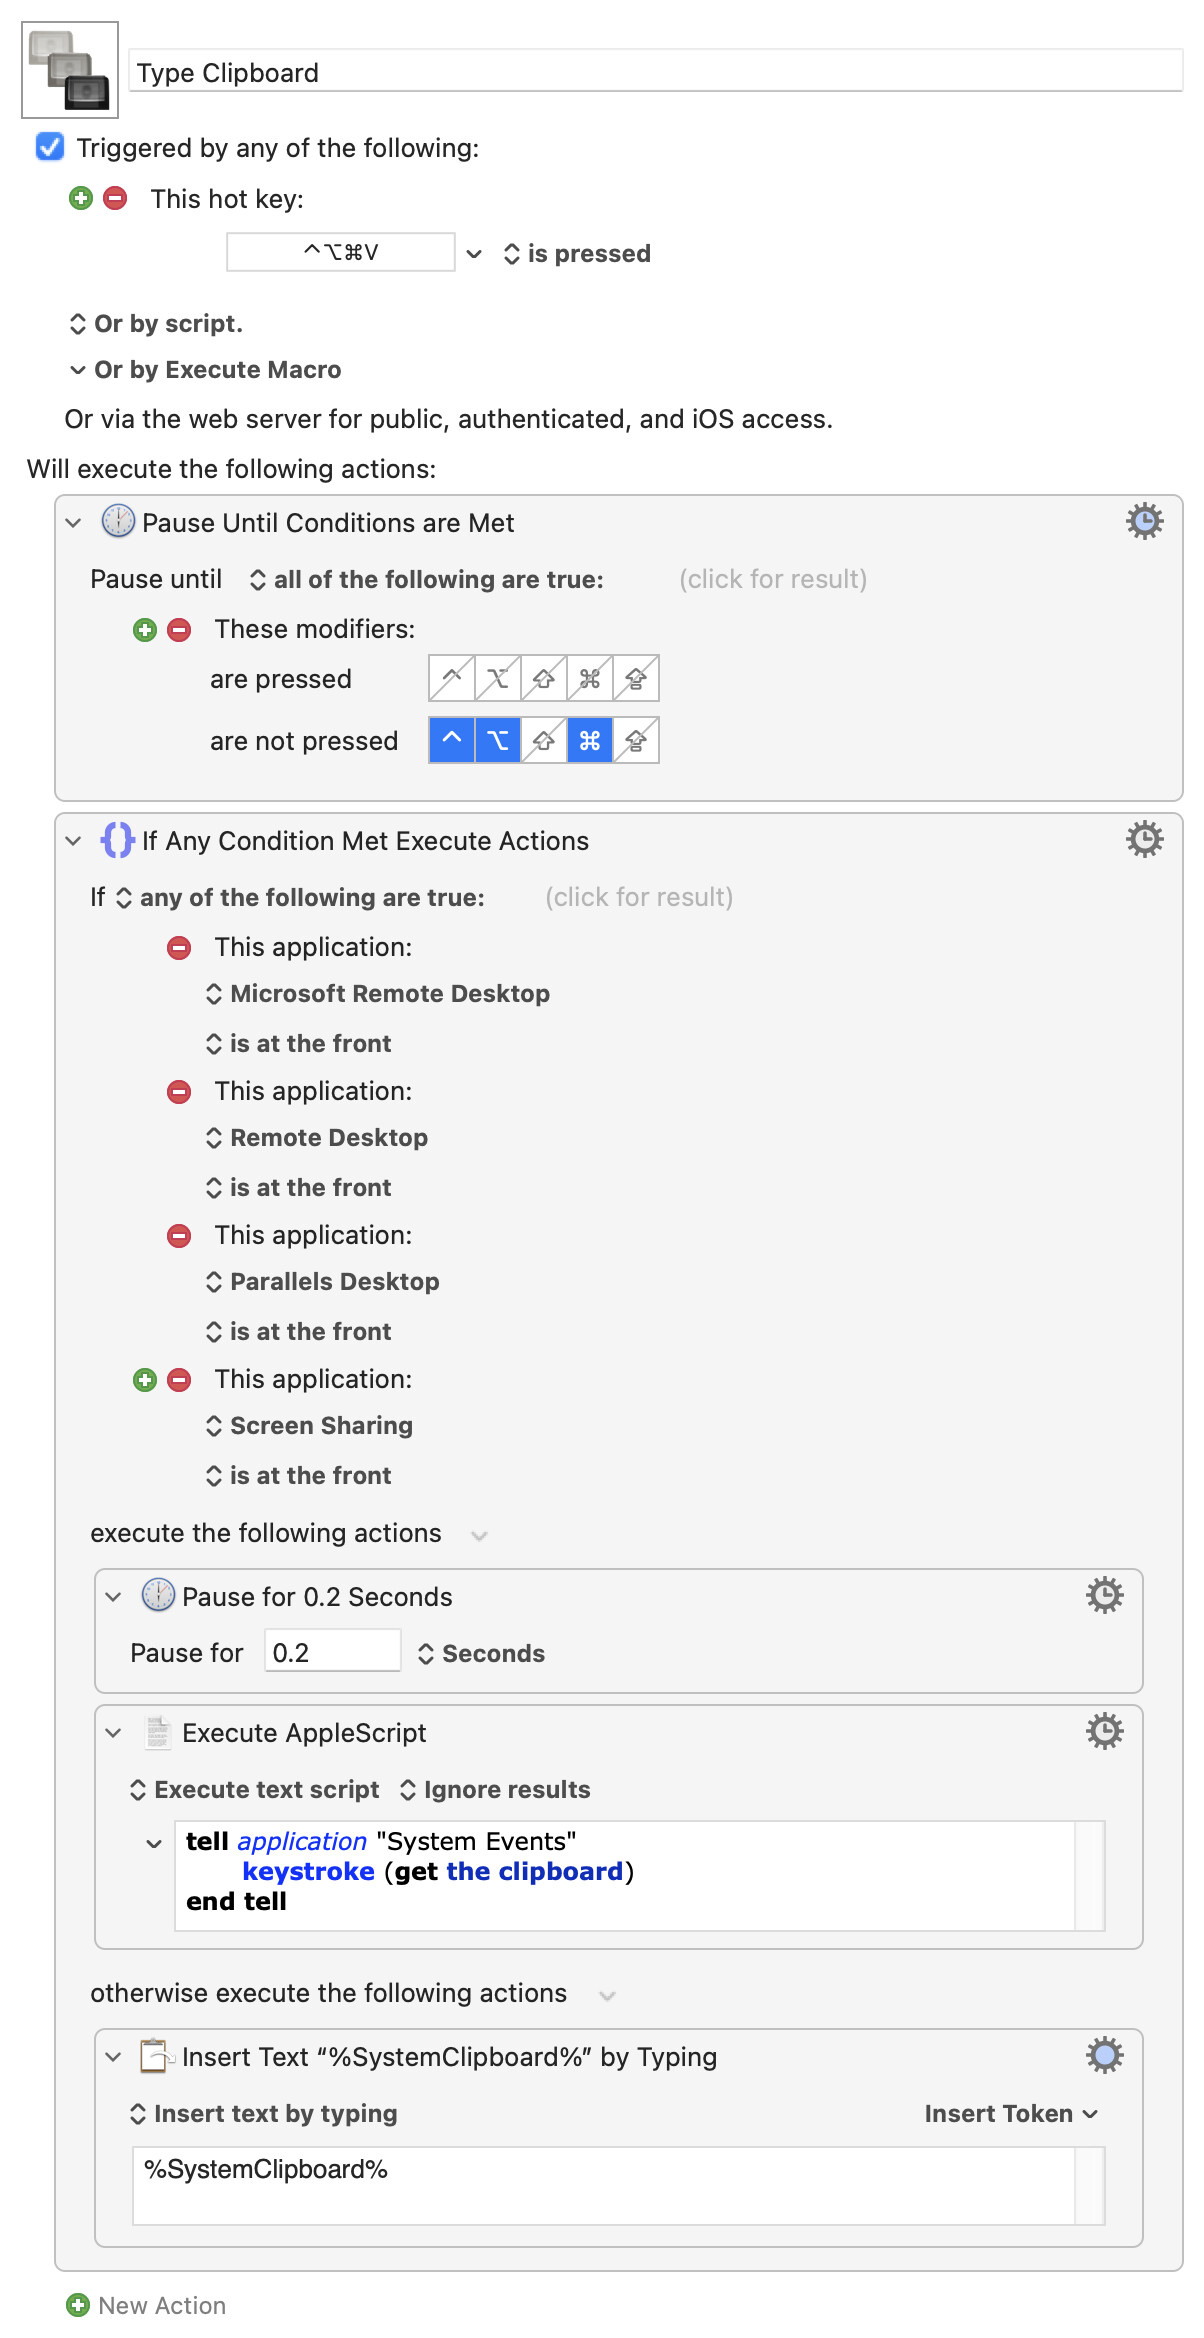Collapse the Execute AppleScript action

pyautogui.click(x=113, y=1732)
